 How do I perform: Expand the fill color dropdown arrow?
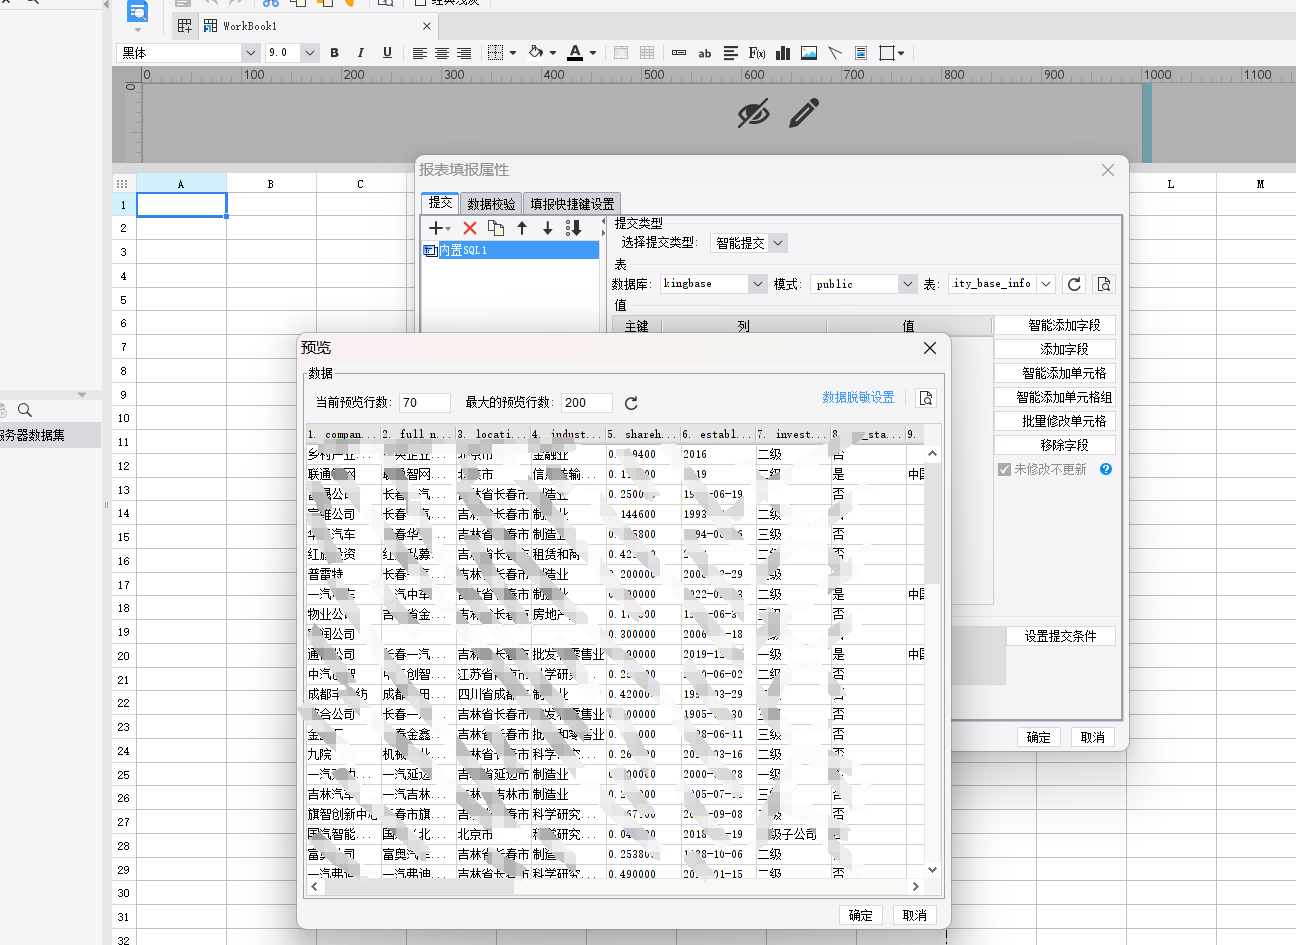click(x=552, y=53)
